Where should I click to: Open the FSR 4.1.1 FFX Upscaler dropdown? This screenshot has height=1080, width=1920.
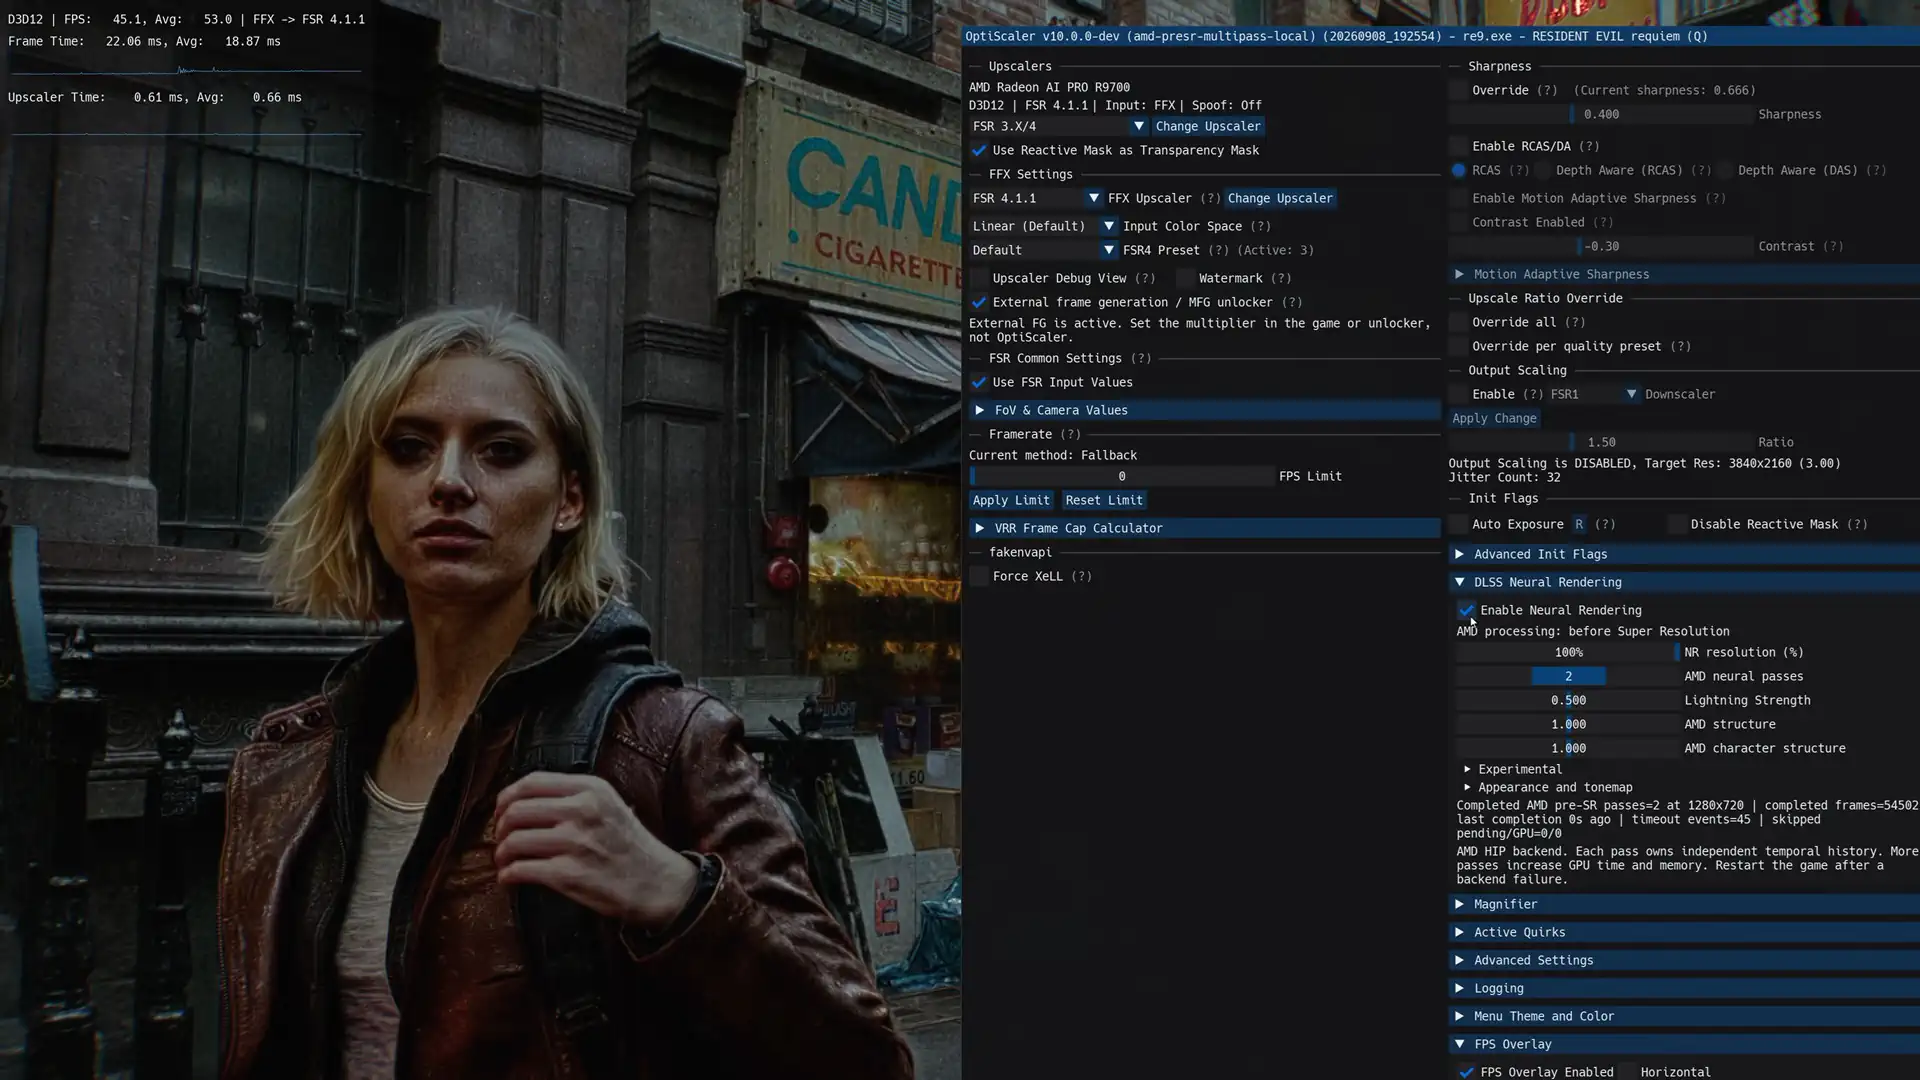tap(1036, 198)
